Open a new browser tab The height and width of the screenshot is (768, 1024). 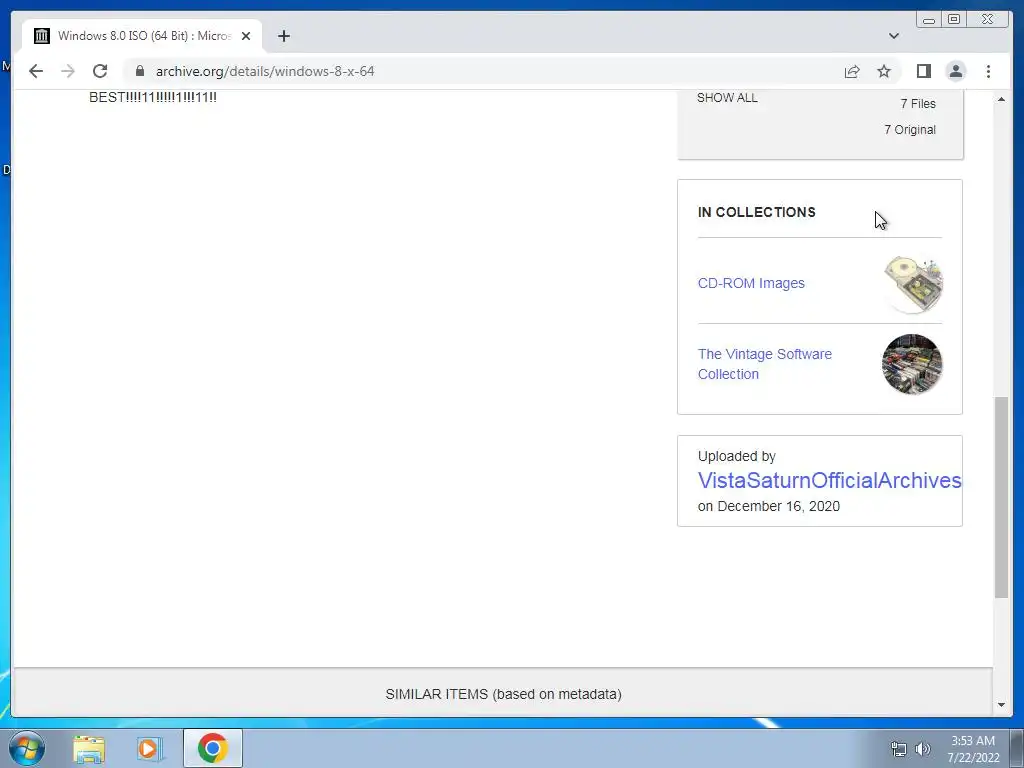[x=283, y=36]
